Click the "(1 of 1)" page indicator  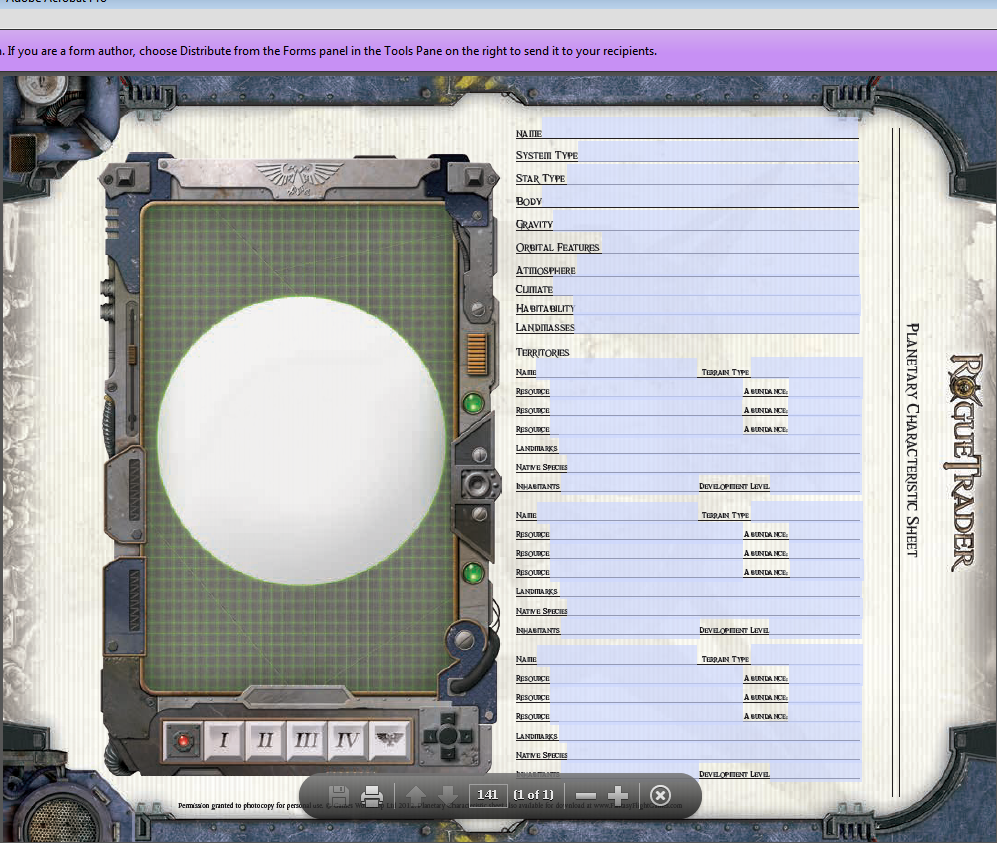pyautogui.click(x=533, y=795)
